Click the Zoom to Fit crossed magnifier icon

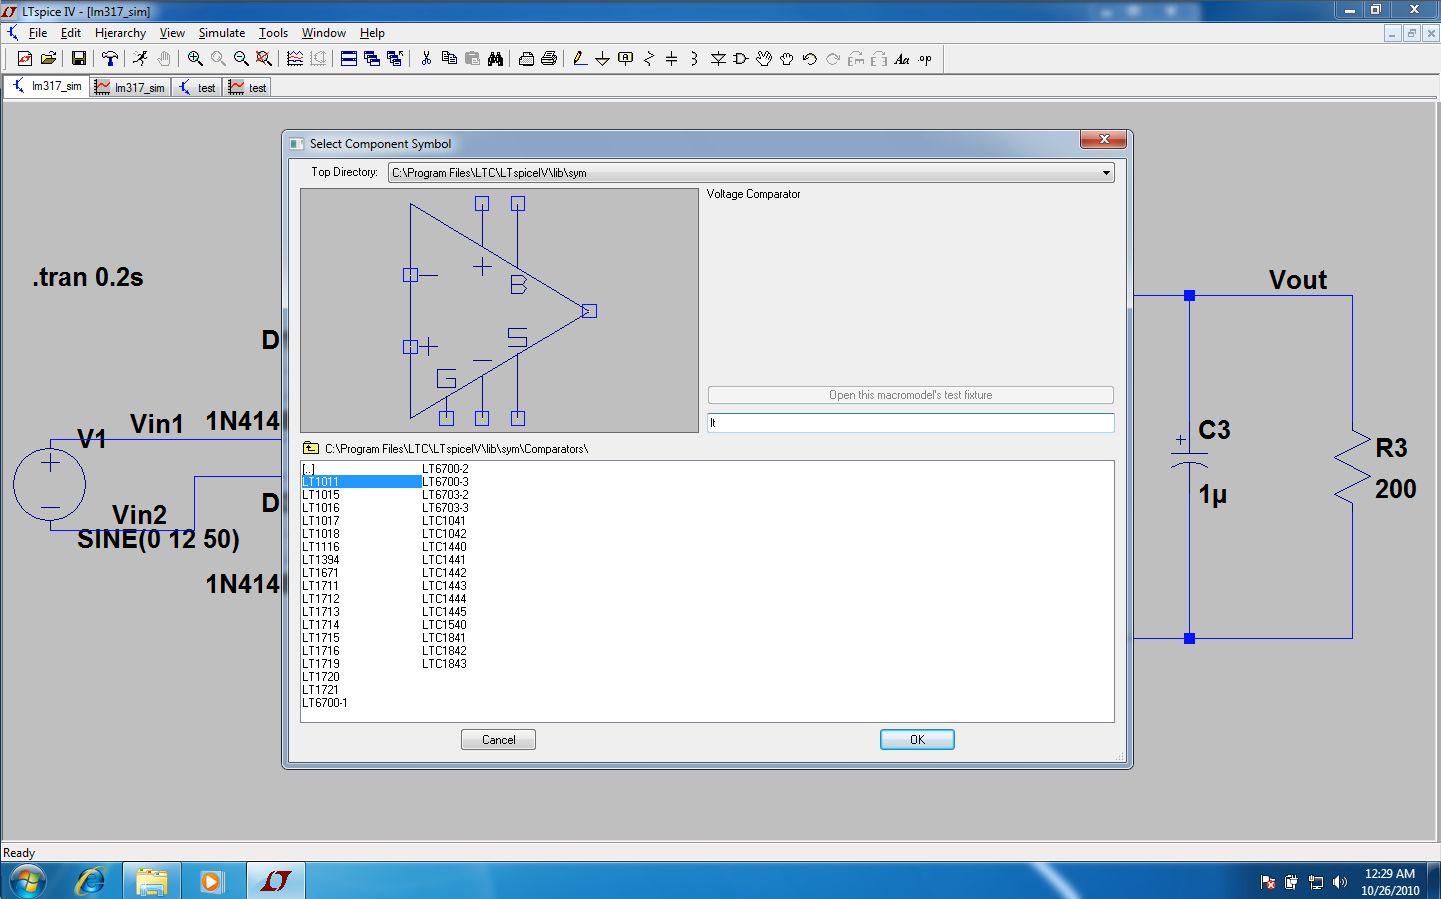point(264,59)
